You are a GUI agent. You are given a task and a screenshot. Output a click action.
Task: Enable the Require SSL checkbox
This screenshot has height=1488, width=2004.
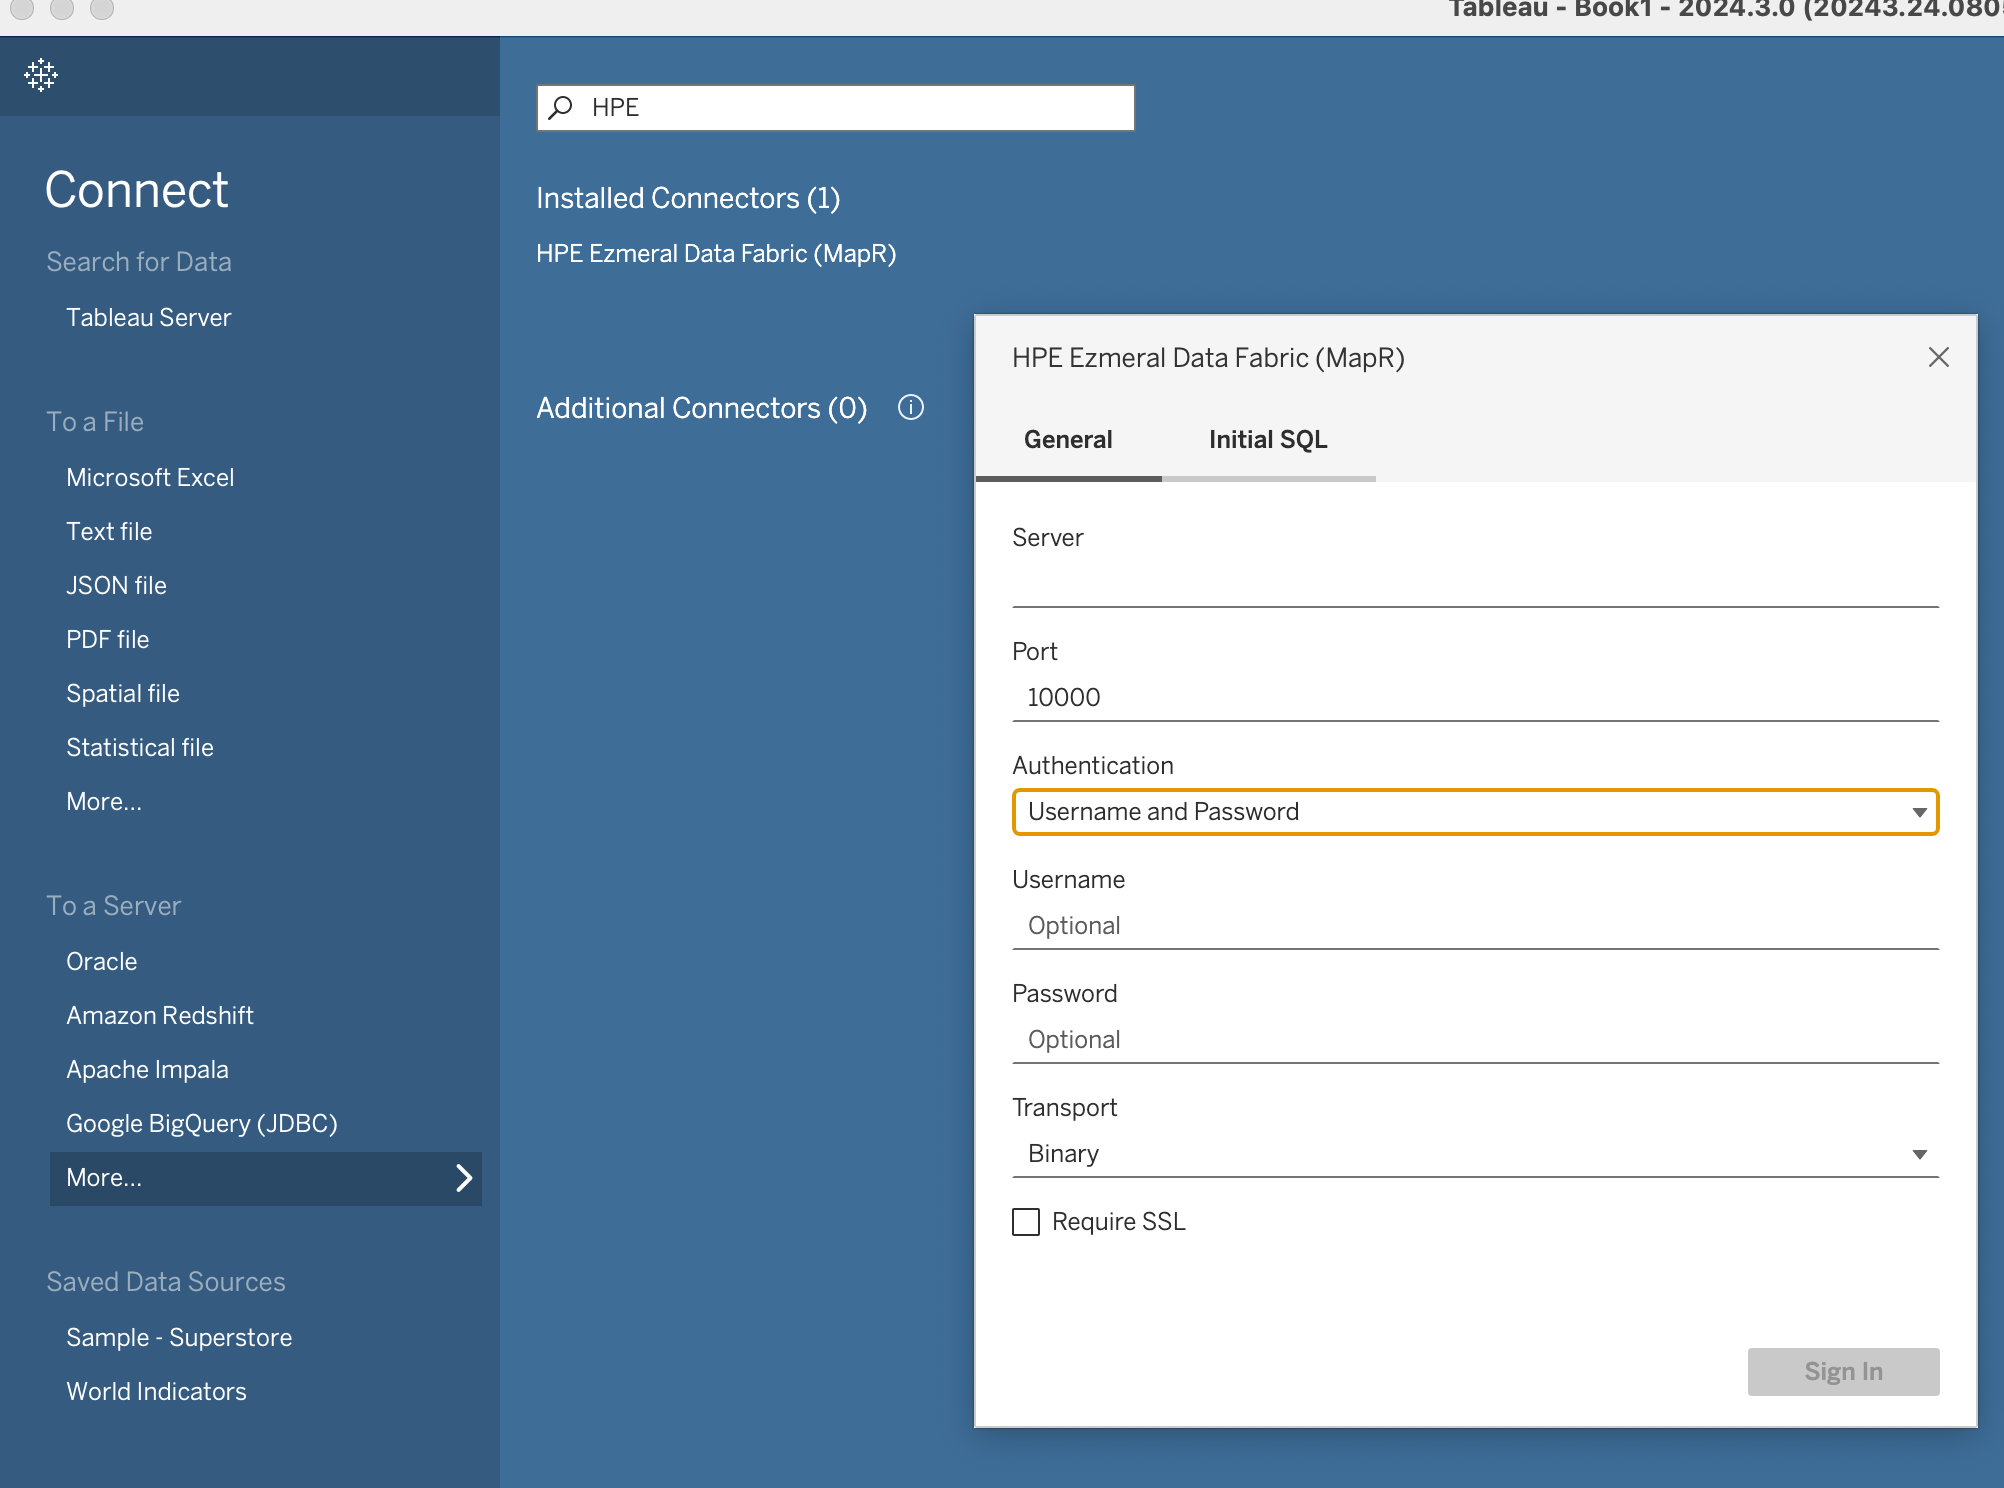(1026, 1222)
